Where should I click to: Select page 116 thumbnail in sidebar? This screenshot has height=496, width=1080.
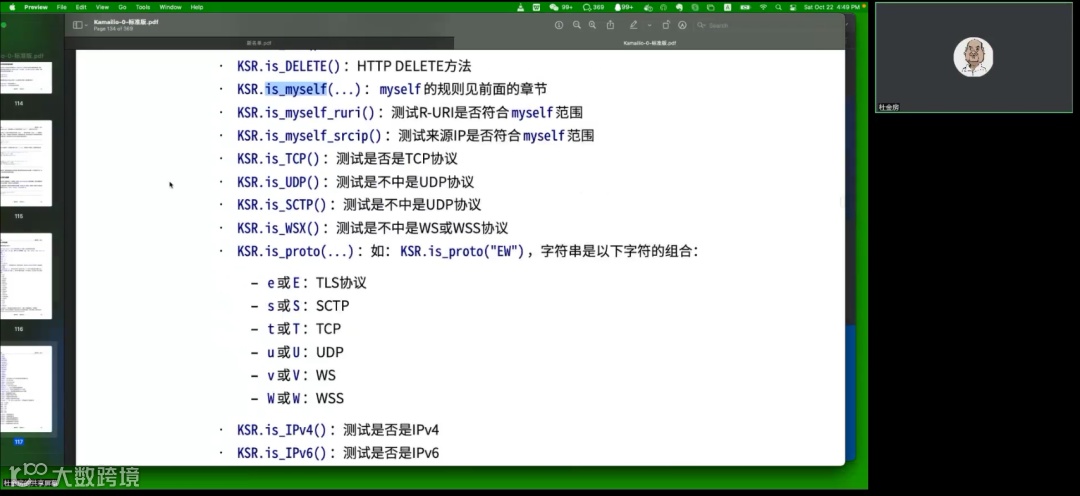[25, 276]
